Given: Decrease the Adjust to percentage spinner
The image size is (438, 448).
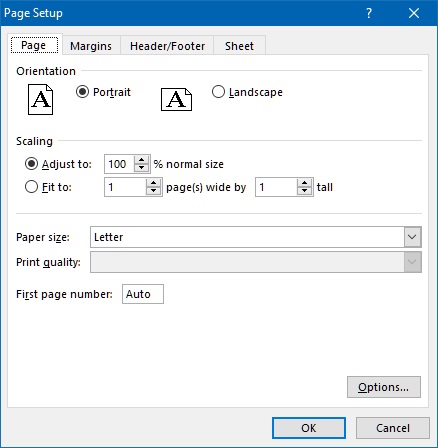Looking at the screenshot, I should tap(142, 168).
